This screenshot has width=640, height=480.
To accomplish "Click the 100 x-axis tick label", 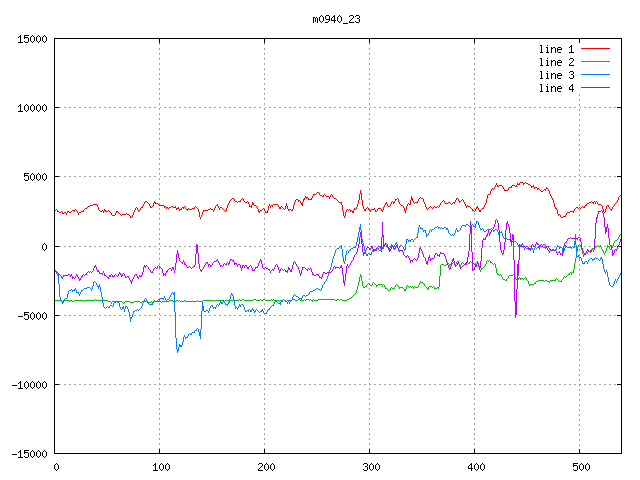I will [160, 467].
